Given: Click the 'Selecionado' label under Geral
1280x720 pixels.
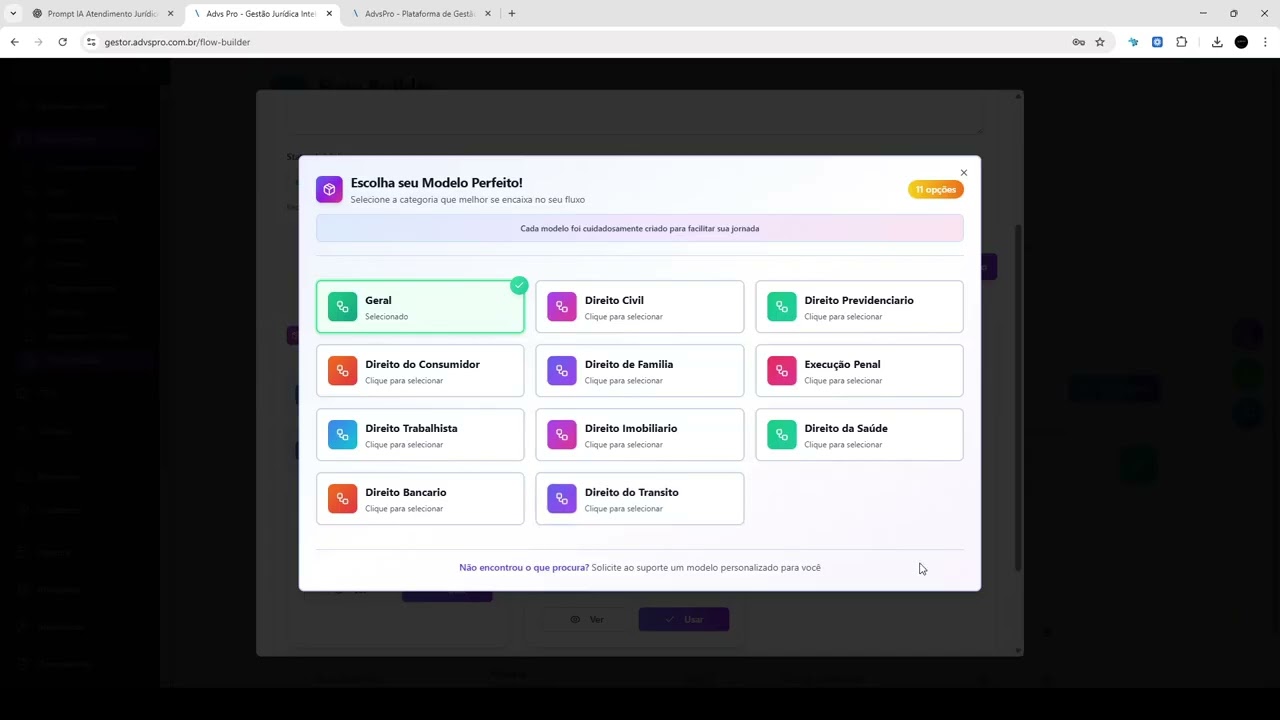Looking at the screenshot, I should tap(386, 317).
